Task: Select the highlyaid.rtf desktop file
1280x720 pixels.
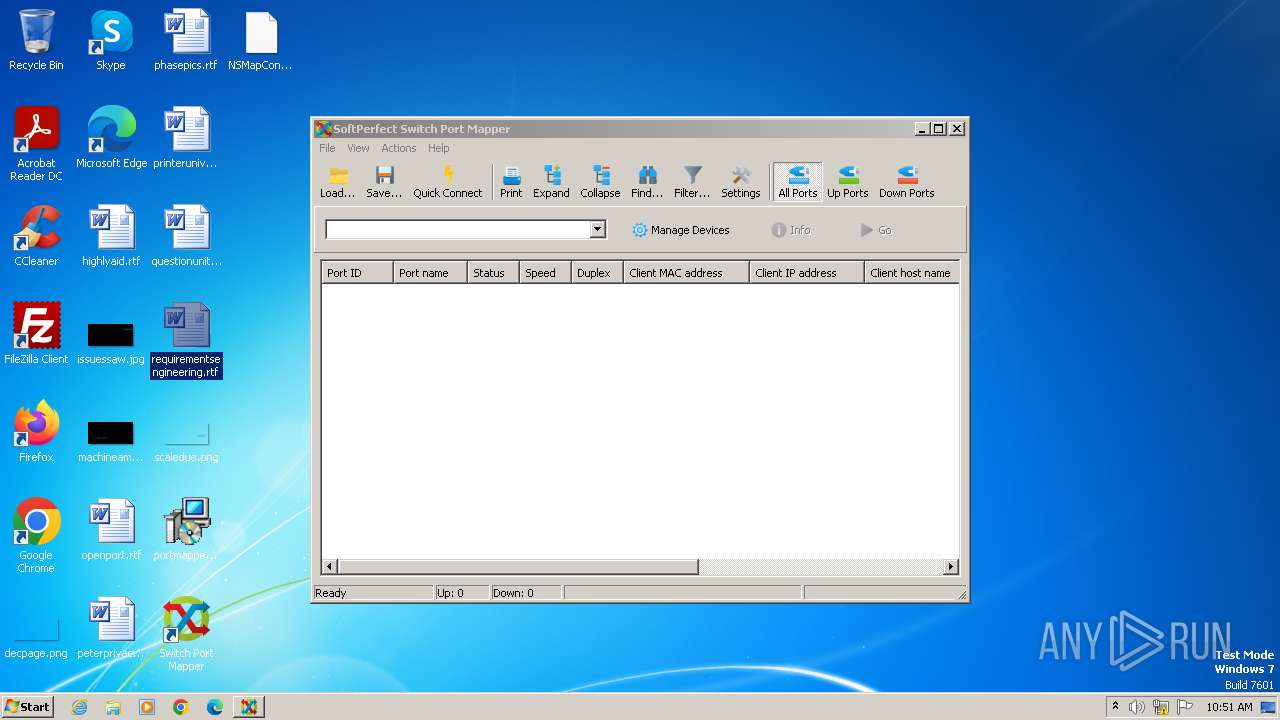Action: (x=111, y=236)
